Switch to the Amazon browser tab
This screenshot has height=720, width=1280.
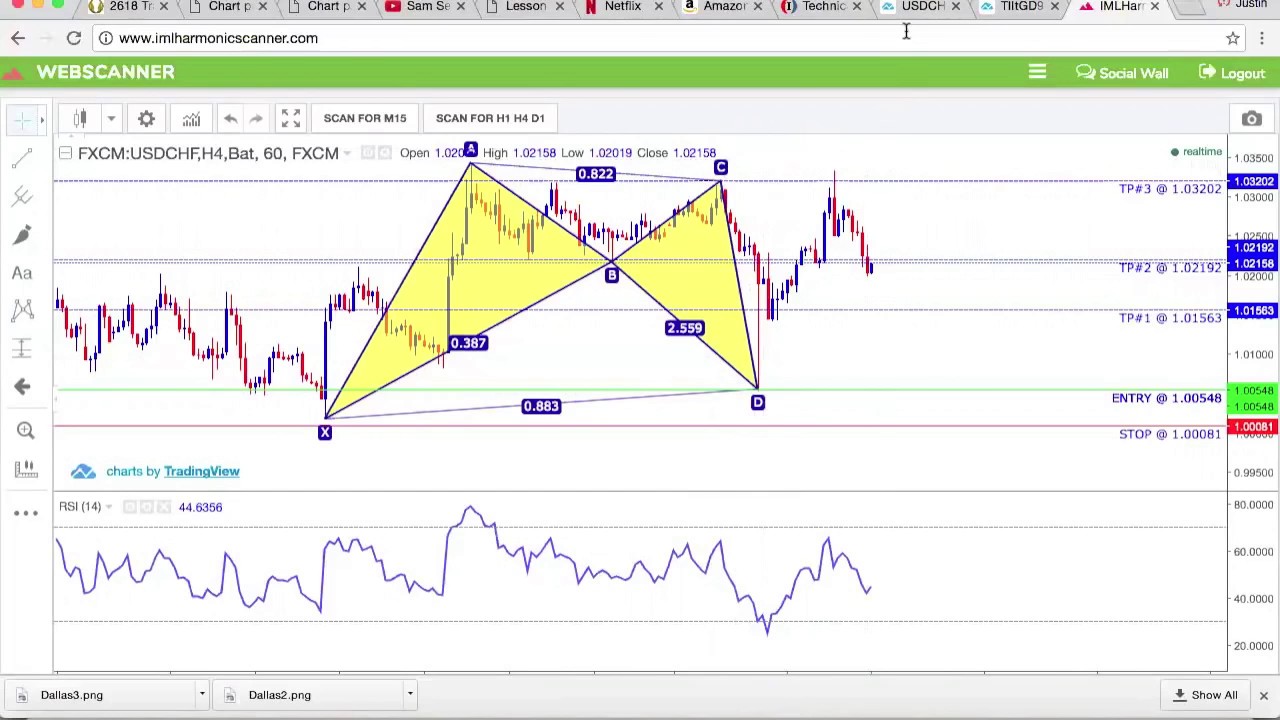tap(724, 7)
